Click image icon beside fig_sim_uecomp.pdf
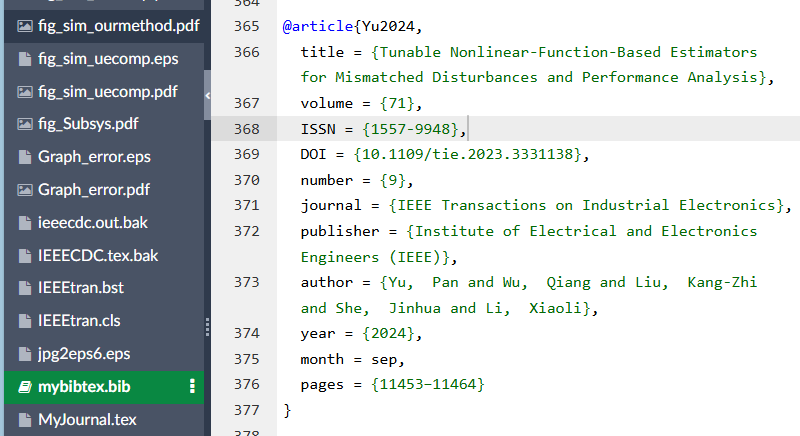Screen dimensions: 800x436 25,92
